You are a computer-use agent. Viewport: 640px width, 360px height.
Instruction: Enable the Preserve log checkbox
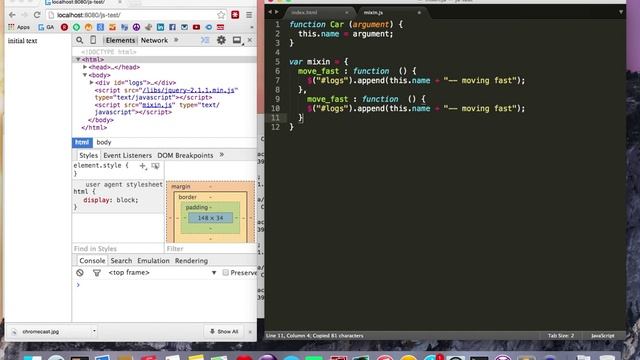(226, 273)
